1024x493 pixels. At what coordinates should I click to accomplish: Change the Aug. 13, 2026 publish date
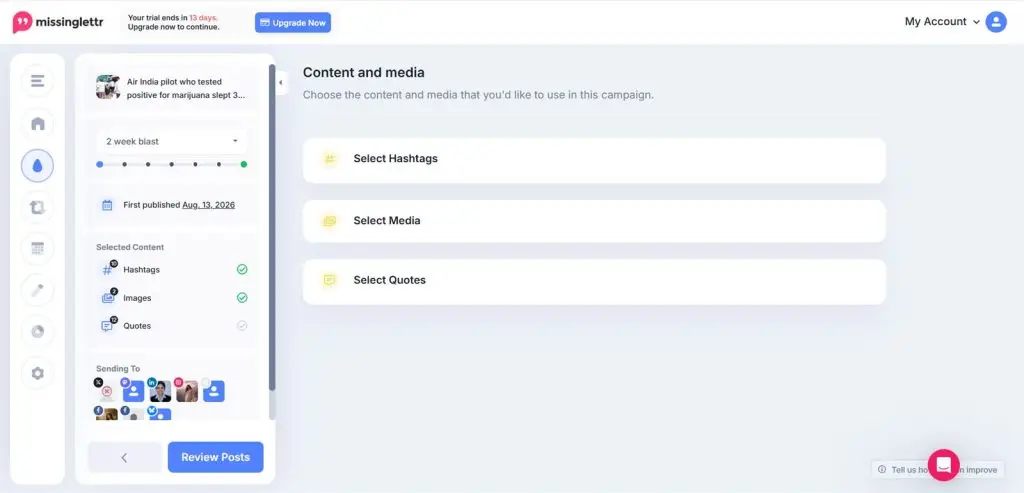[x=208, y=205]
